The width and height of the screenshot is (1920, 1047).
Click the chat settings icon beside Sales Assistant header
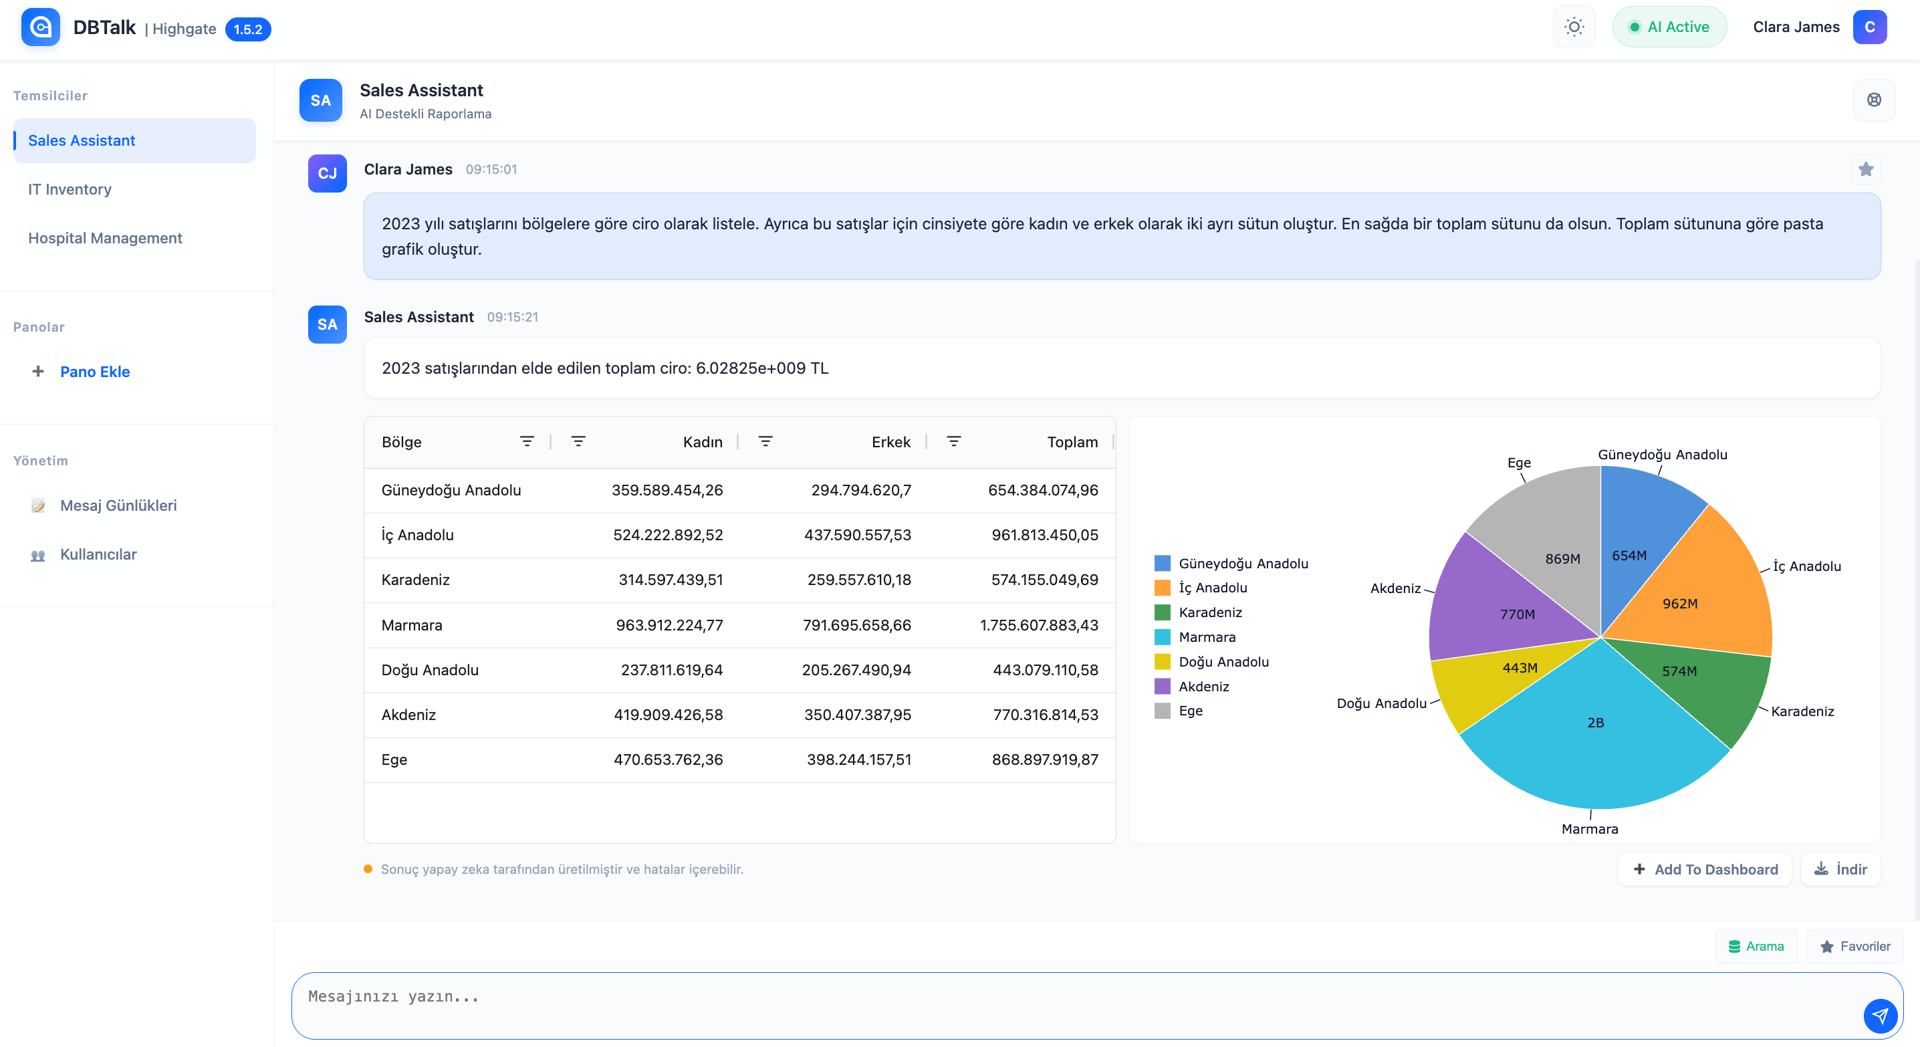click(1874, 100)
